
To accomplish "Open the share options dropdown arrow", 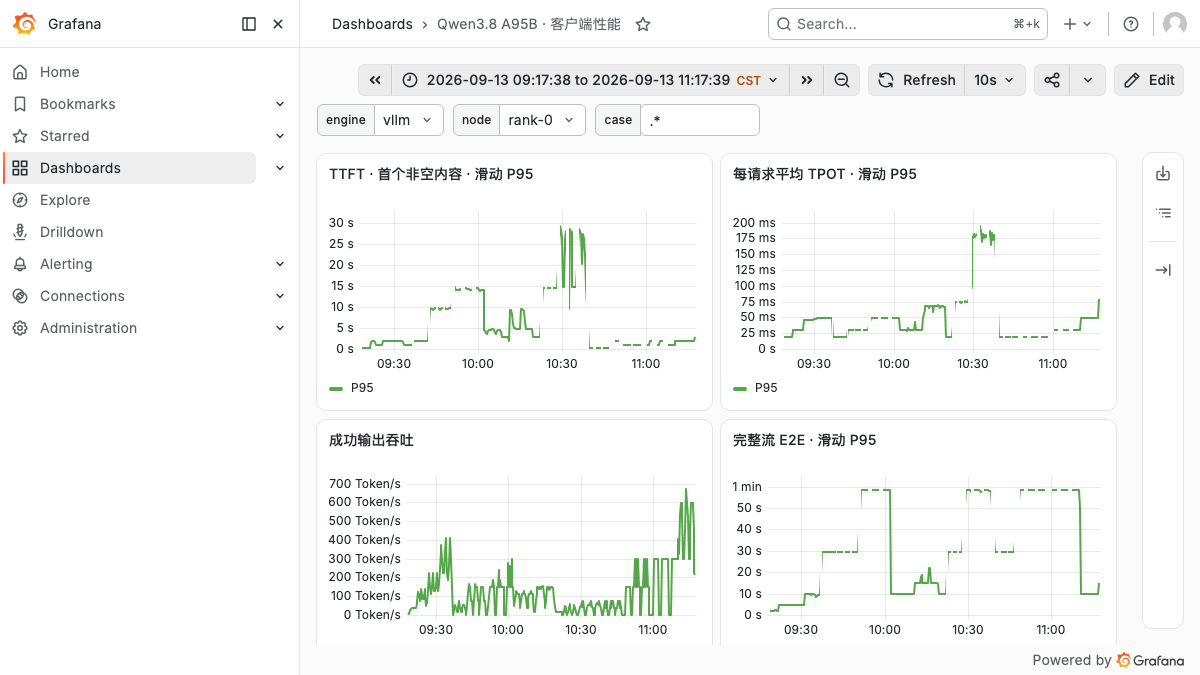I will point(1088,80).
